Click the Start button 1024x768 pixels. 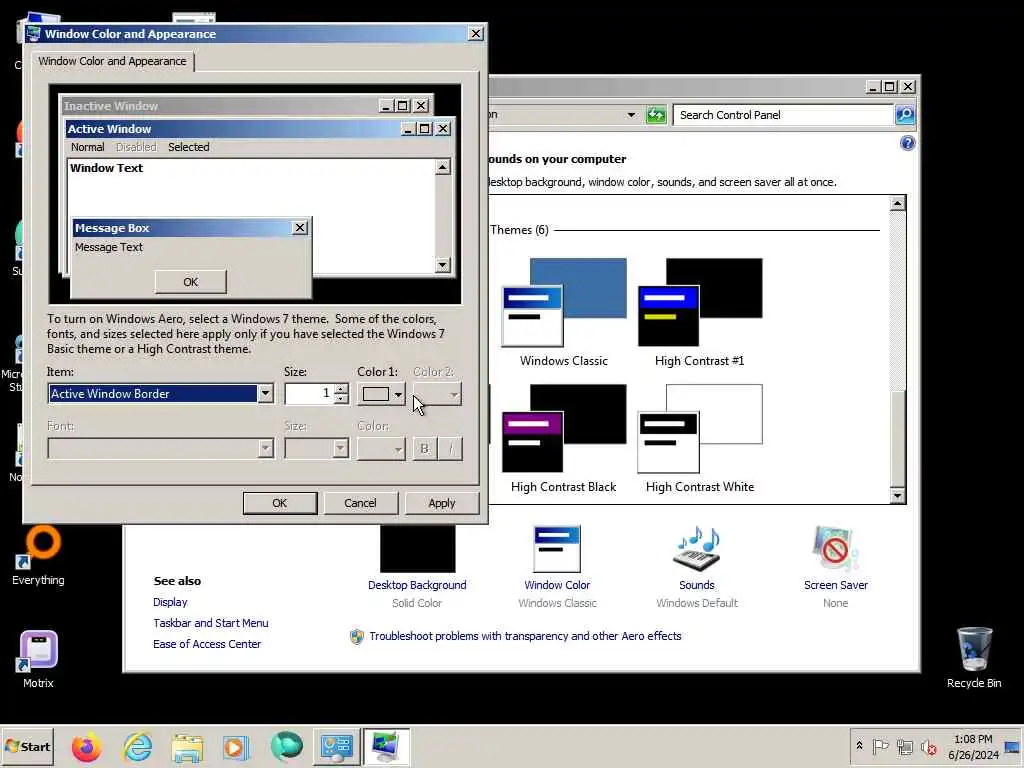27,746
